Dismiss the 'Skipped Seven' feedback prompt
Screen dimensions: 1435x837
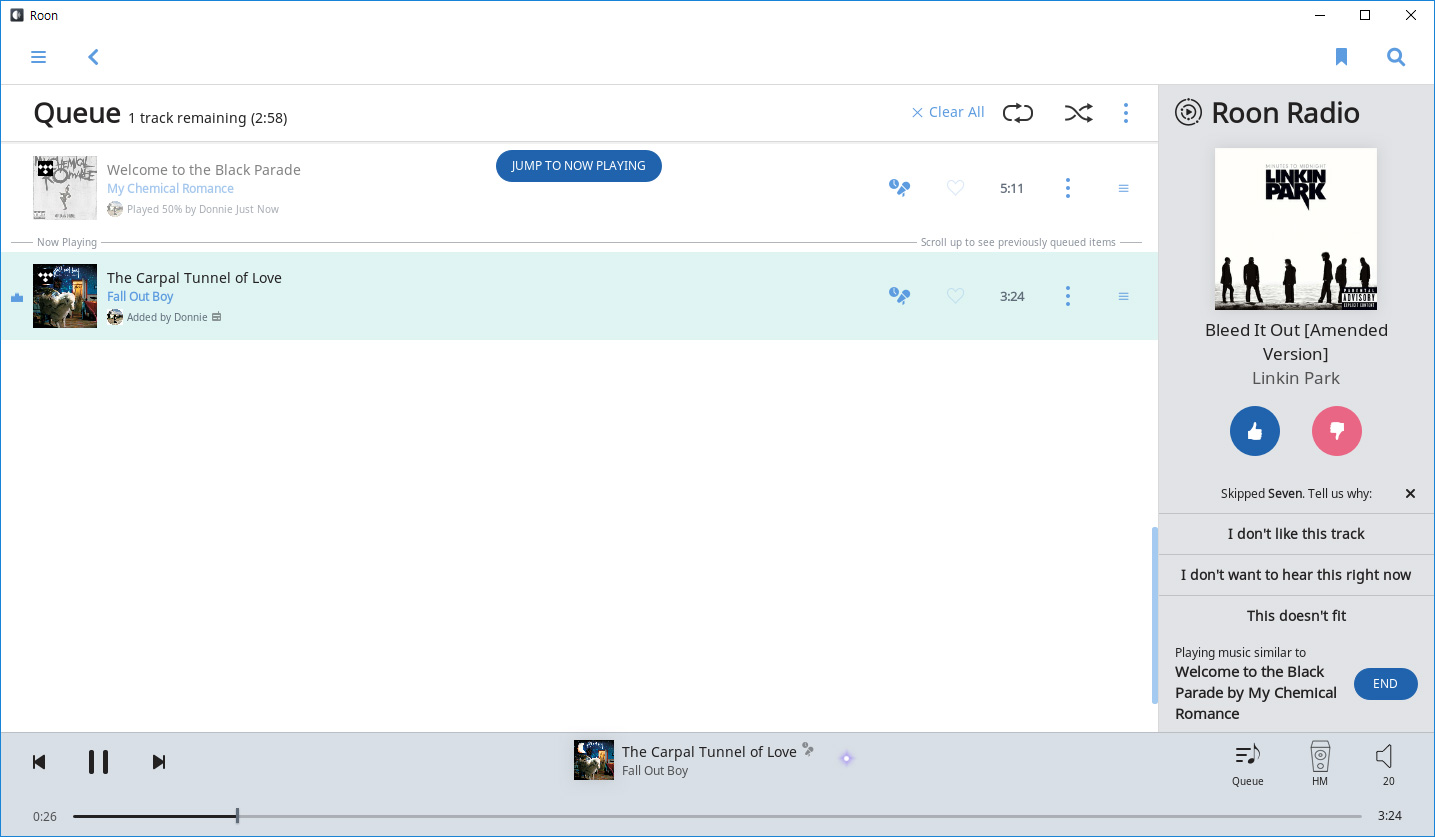pyautogui.click(x=1410, y=493)
